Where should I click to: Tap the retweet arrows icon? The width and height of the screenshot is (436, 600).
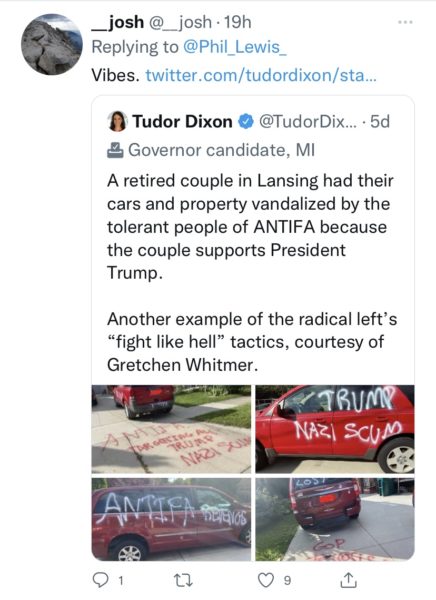[x=183, y=580]
